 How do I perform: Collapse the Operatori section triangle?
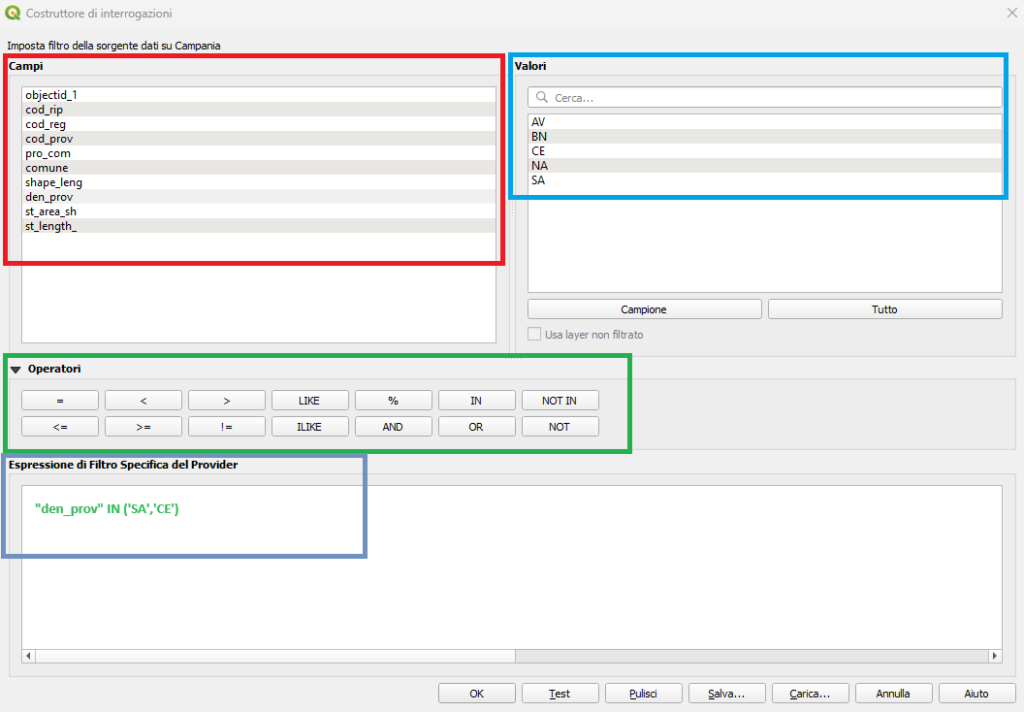click(x=16, y=369)
